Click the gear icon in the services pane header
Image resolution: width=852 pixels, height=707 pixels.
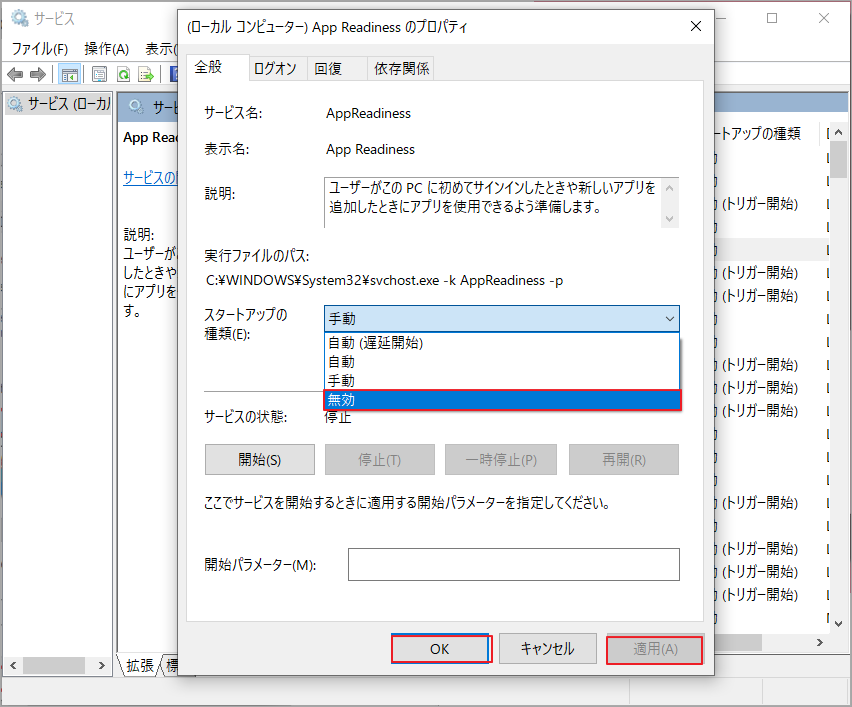tap(136, 106)
